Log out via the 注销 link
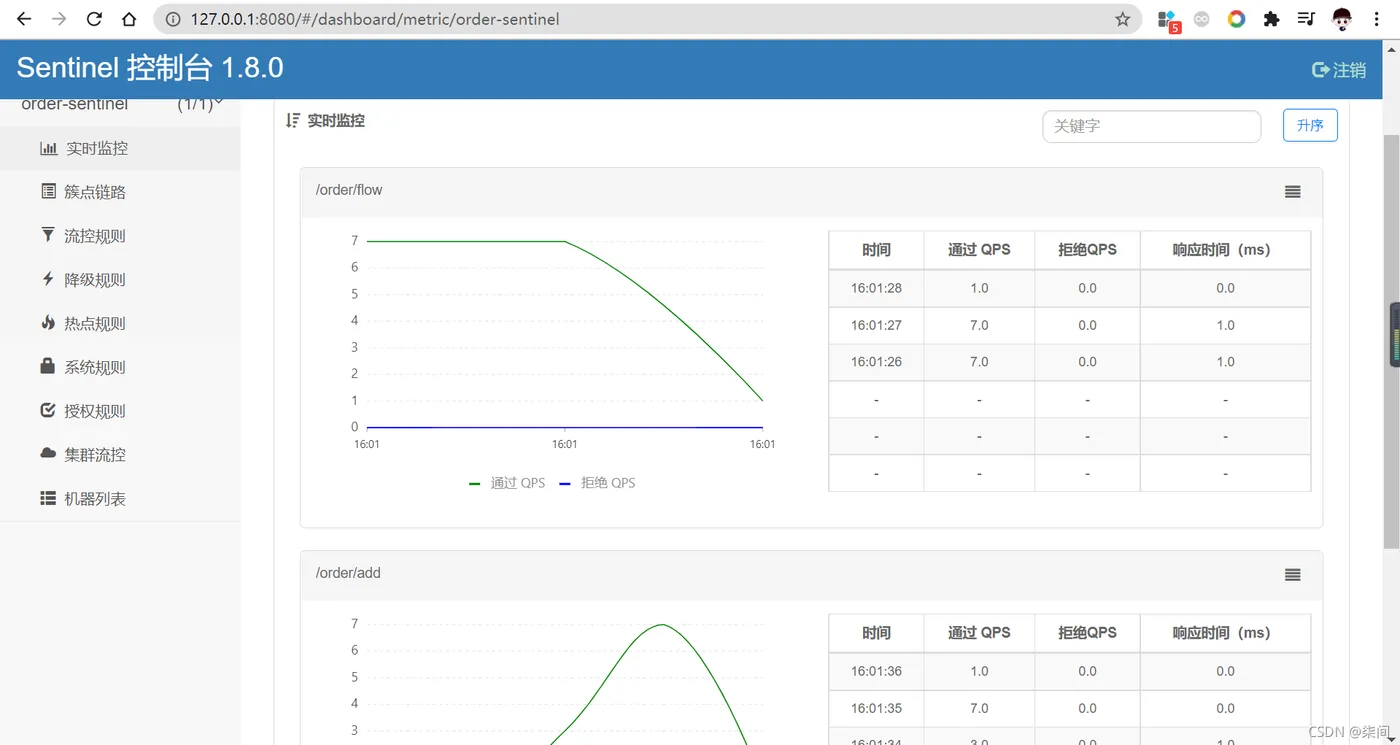The image size is (1400, 745). click(1339, 70)
